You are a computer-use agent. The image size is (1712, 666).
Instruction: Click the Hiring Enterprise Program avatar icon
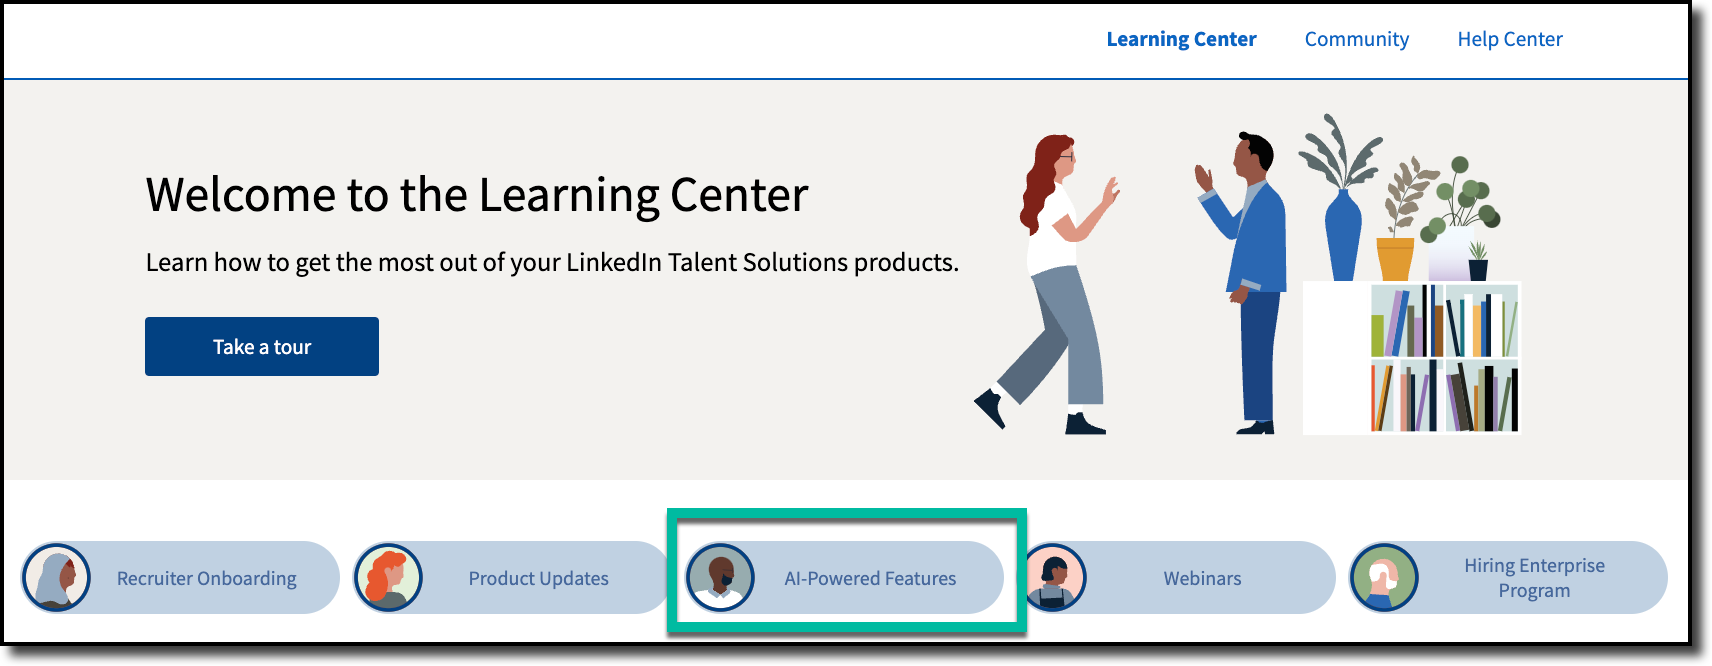click(1384, 578)
